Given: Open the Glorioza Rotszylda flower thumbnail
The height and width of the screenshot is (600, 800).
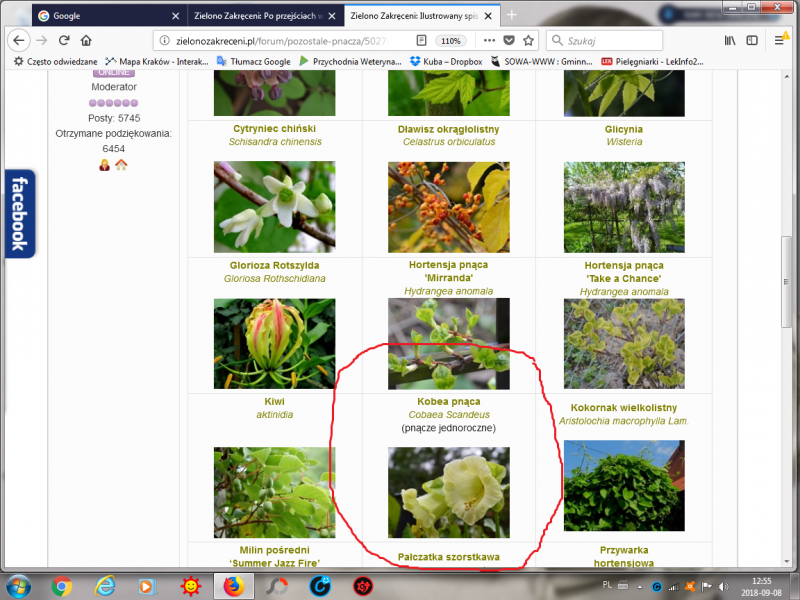Looking at the screenshot, I should [274, 343].
